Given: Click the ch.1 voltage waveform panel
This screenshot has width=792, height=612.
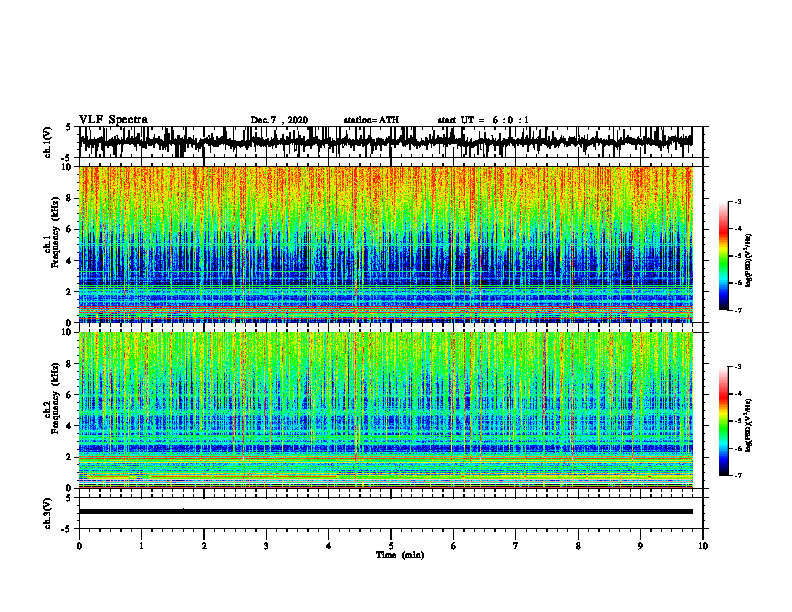Looking at the screenshot, I should [391, 142].
